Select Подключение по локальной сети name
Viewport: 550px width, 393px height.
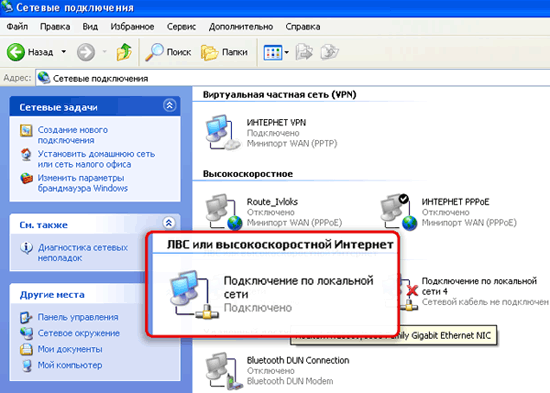pyautogui.click(x=298, y=287)
